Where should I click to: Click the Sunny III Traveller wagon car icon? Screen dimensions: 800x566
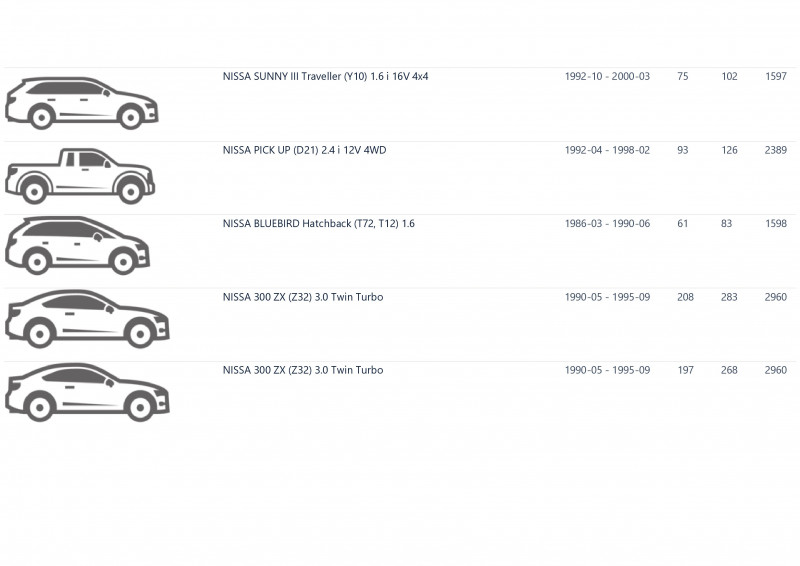82,103
